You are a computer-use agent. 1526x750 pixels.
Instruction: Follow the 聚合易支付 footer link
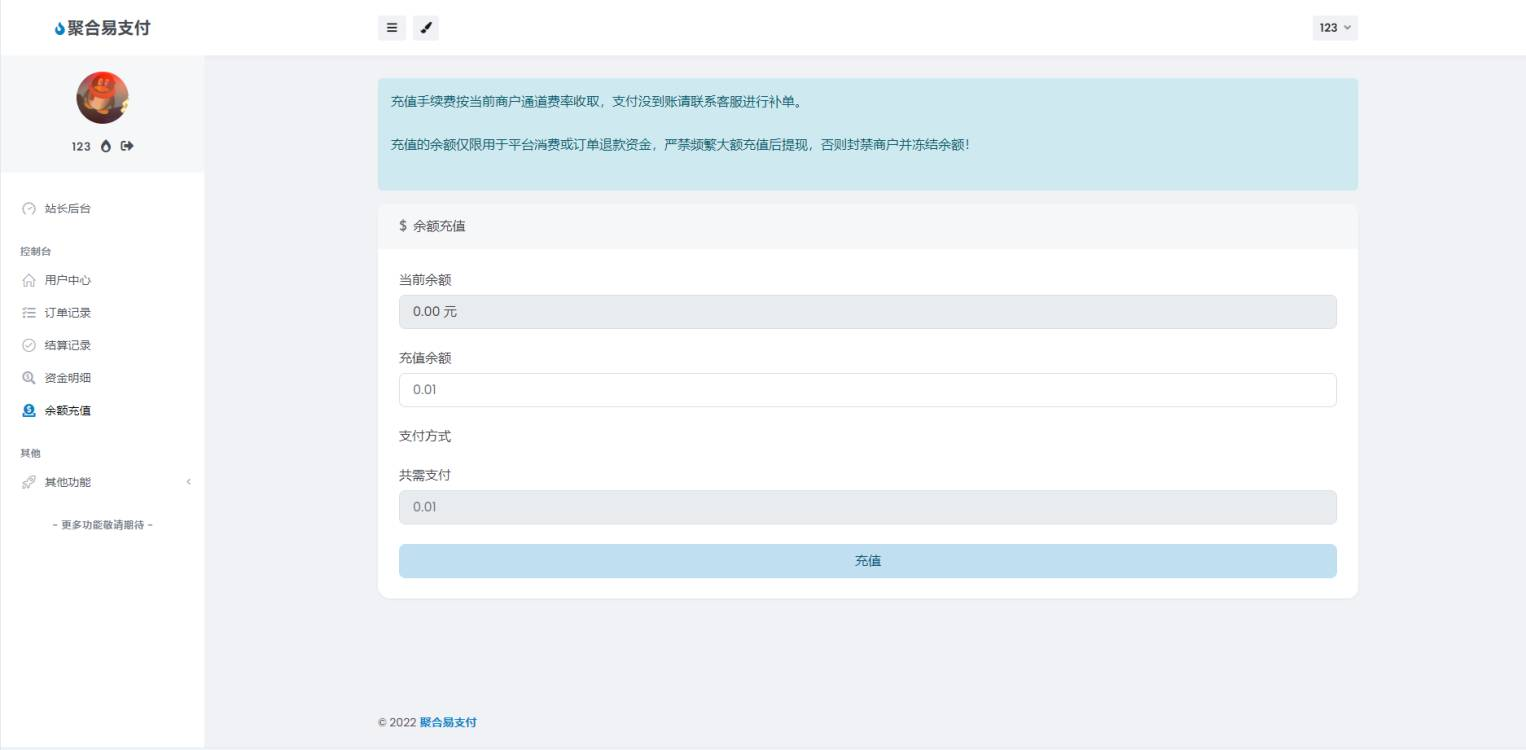(x=448, y=722)
